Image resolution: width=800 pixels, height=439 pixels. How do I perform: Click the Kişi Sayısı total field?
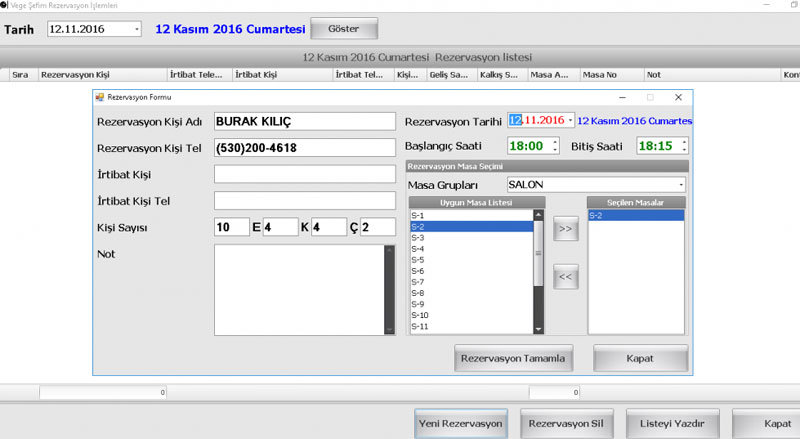pos(232,227)
